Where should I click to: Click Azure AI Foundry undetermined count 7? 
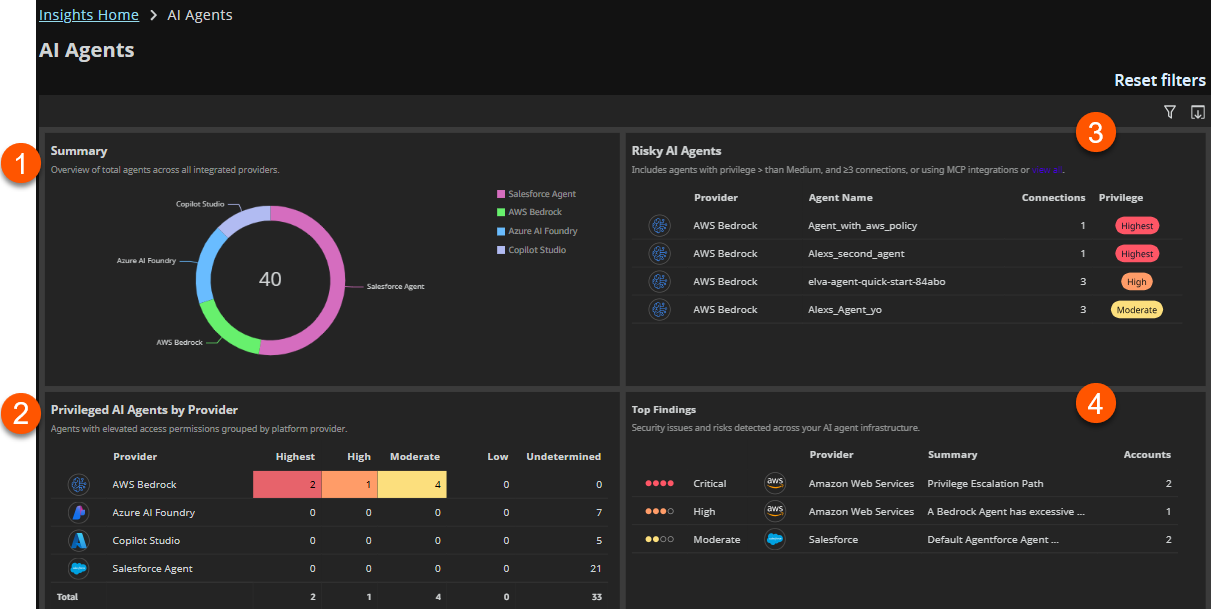[x=599, y=513]
